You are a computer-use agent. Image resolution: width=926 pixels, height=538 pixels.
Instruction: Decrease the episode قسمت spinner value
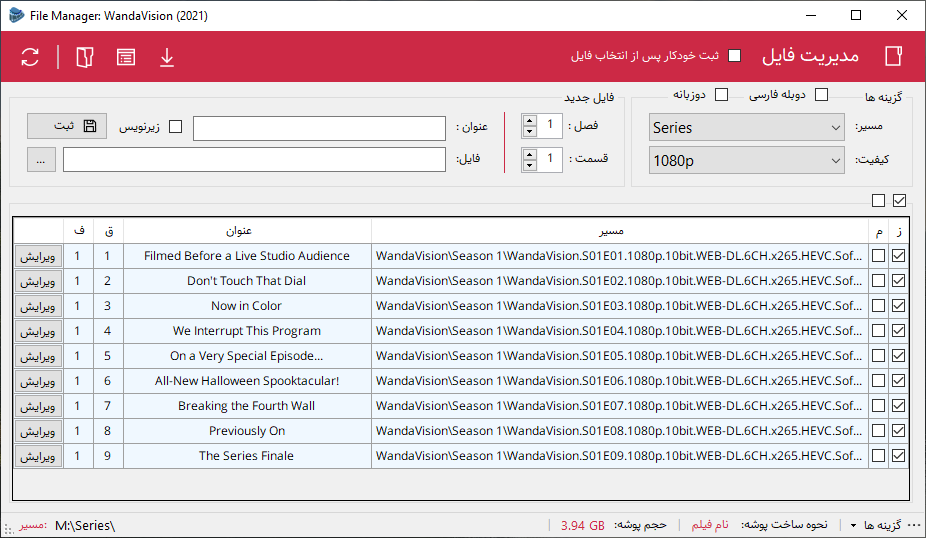click(530, 165)
